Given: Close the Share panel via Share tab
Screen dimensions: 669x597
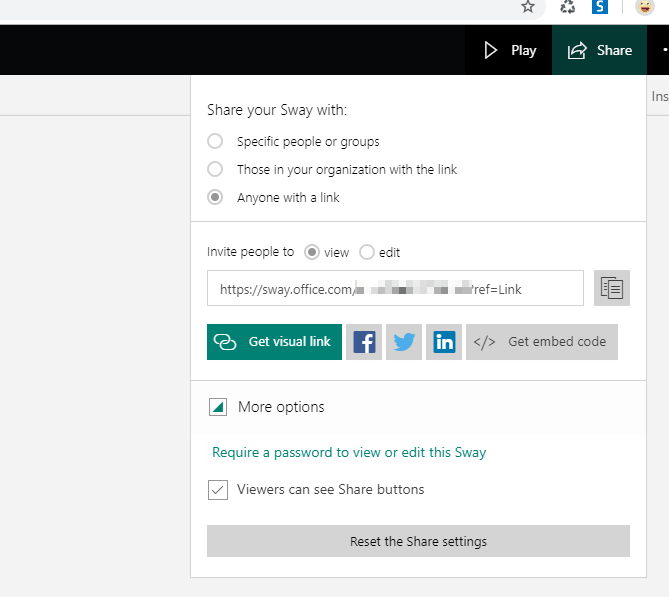Looking at the screenshot, I should [x=599, y=50].
